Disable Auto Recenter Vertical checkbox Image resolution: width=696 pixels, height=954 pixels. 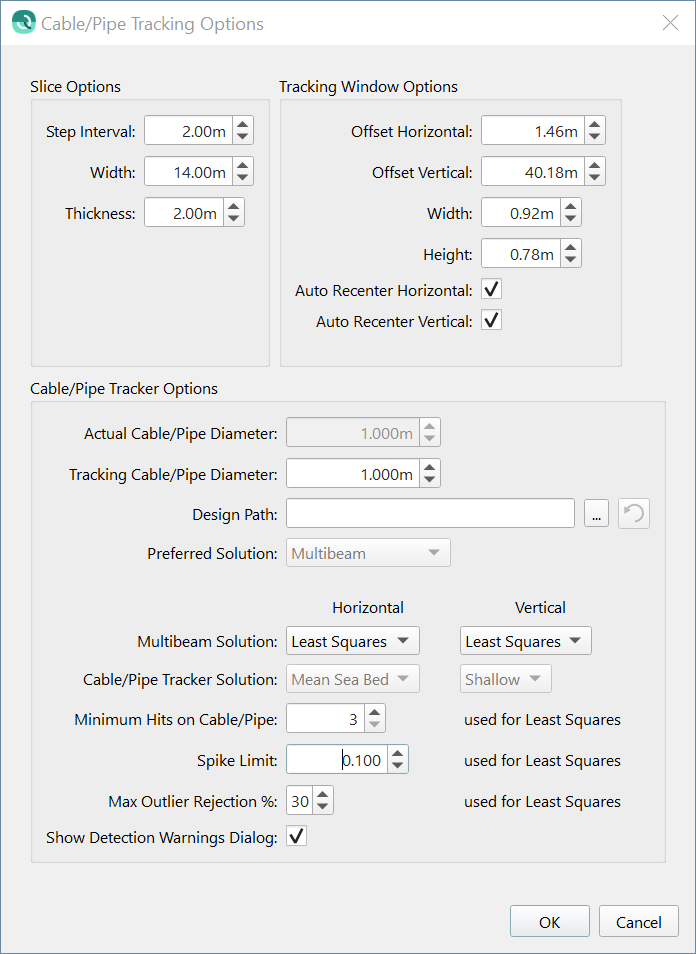coord(491,321)
